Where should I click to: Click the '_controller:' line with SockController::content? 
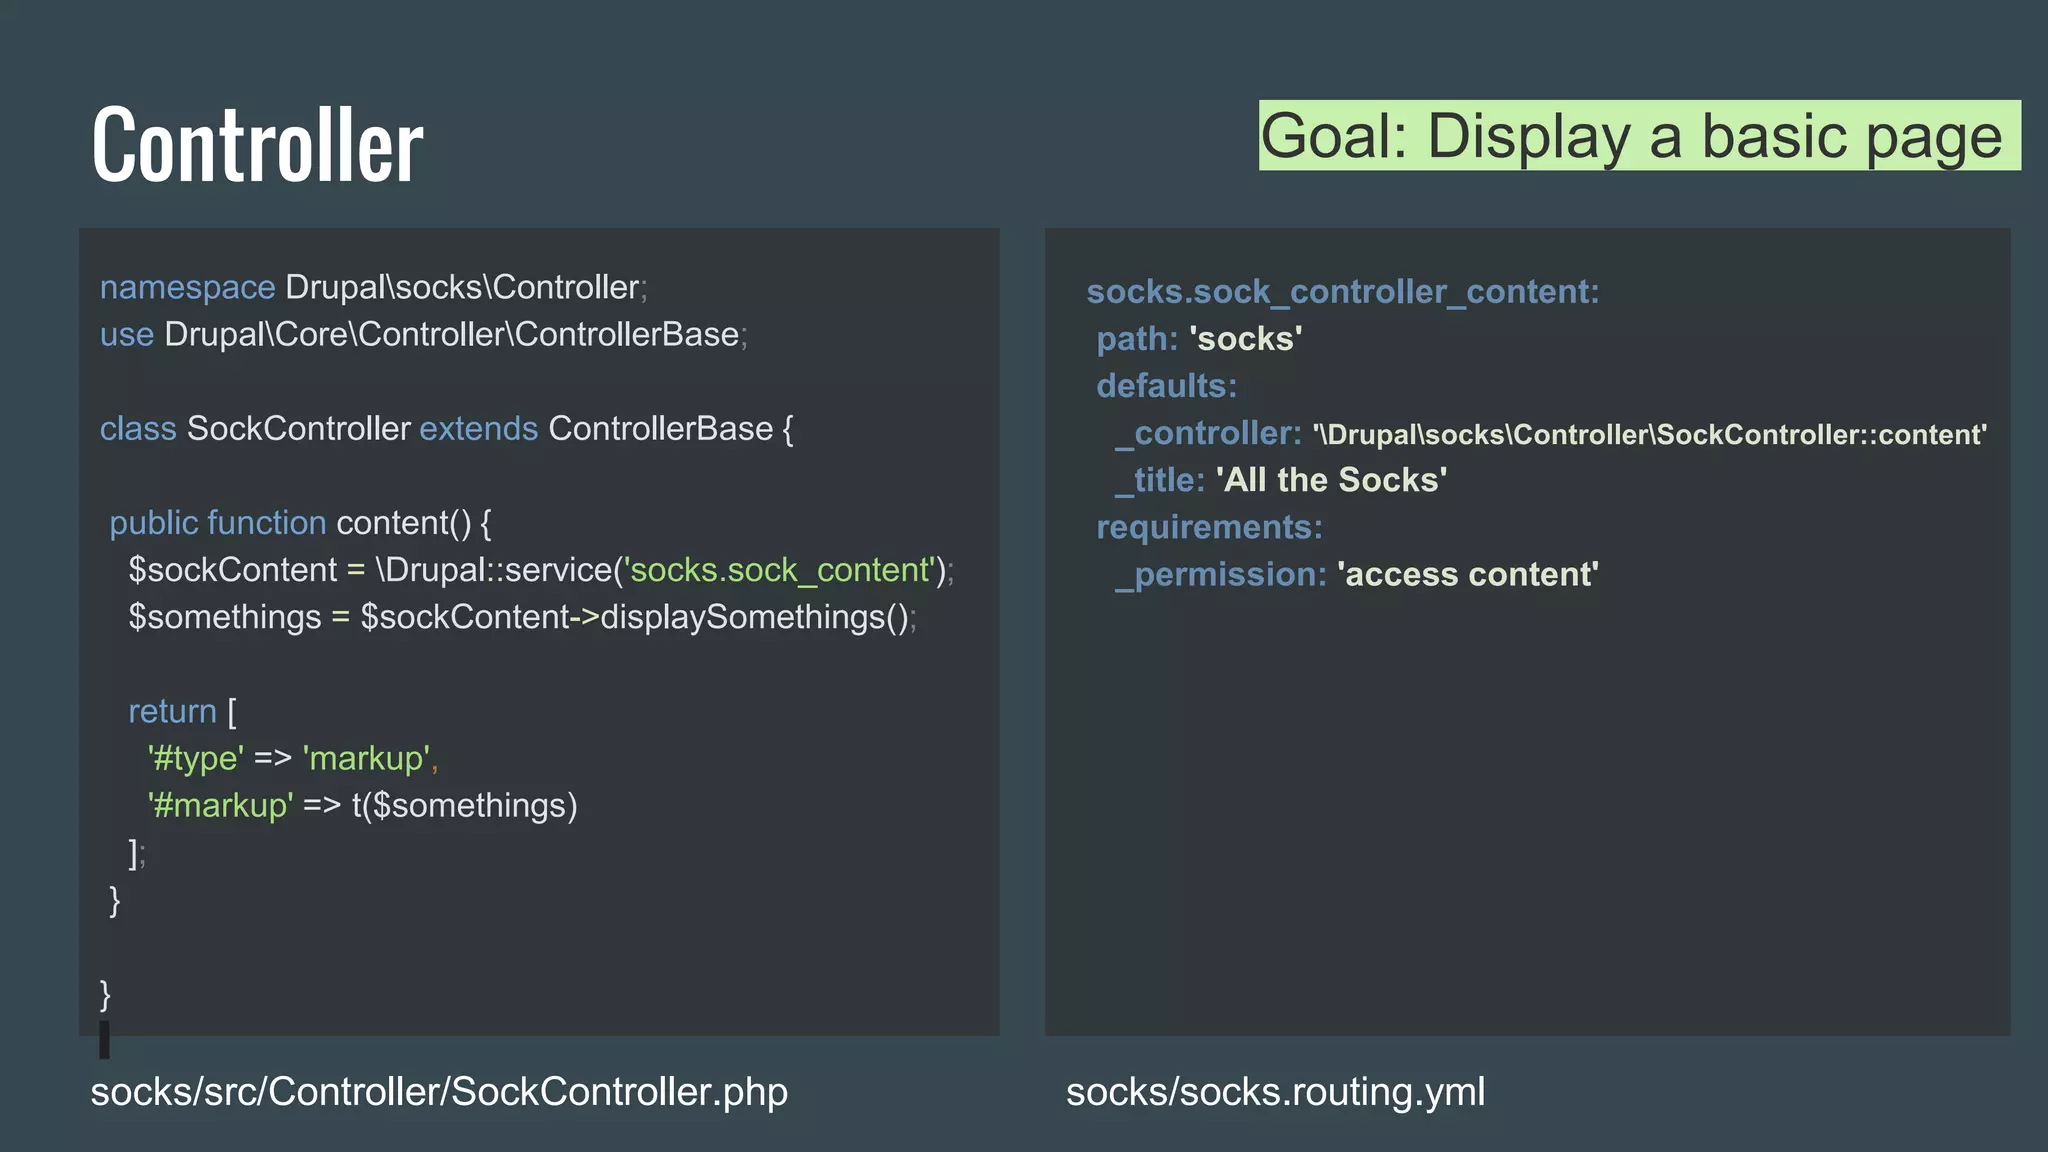(x=1551, y=433)
